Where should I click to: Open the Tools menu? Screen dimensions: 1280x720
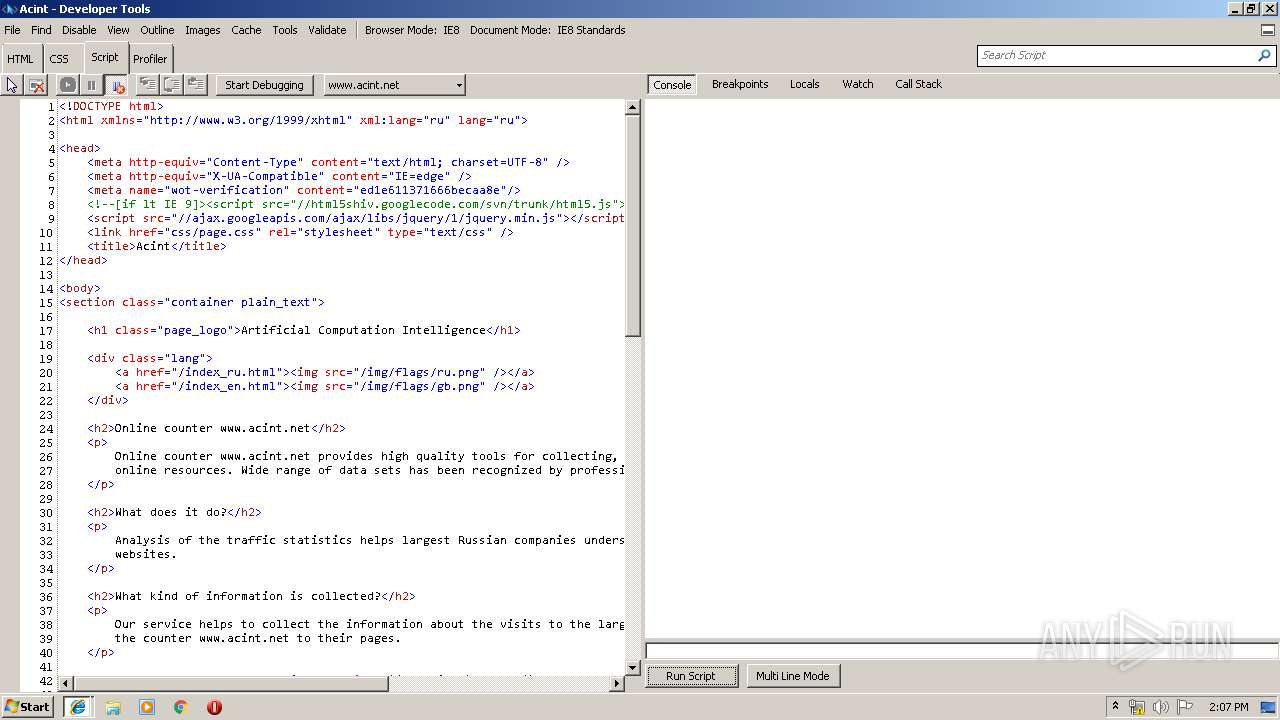click(285, 30)
